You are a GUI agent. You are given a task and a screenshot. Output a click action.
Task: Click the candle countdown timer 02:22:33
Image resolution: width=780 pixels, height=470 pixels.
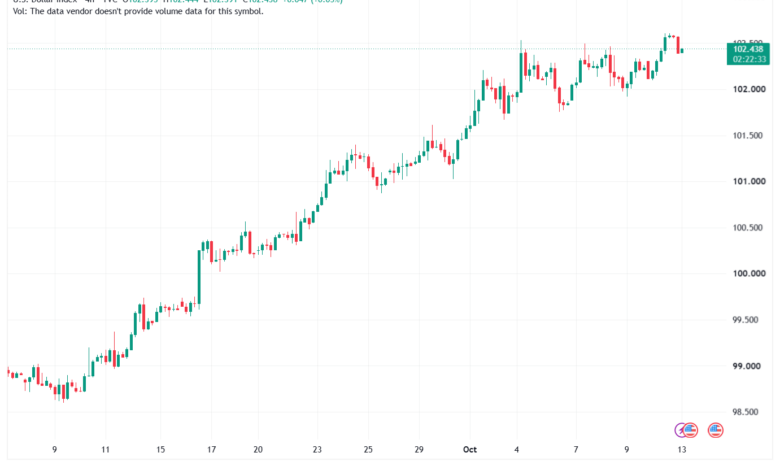click(749, 59)
